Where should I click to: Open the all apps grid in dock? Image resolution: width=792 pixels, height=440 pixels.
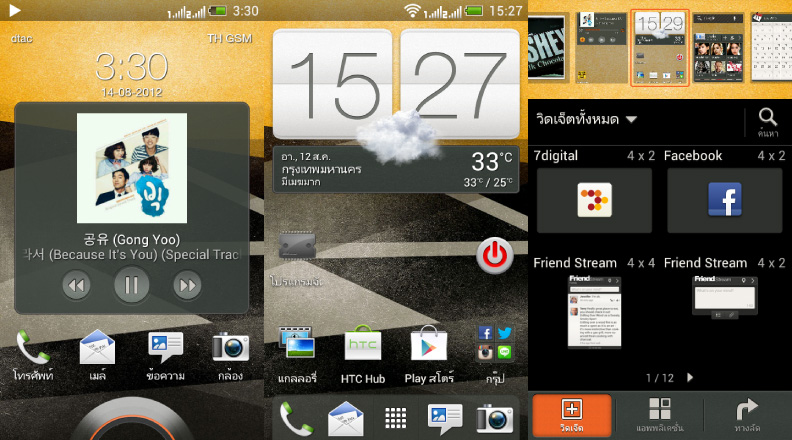[395, 418]
